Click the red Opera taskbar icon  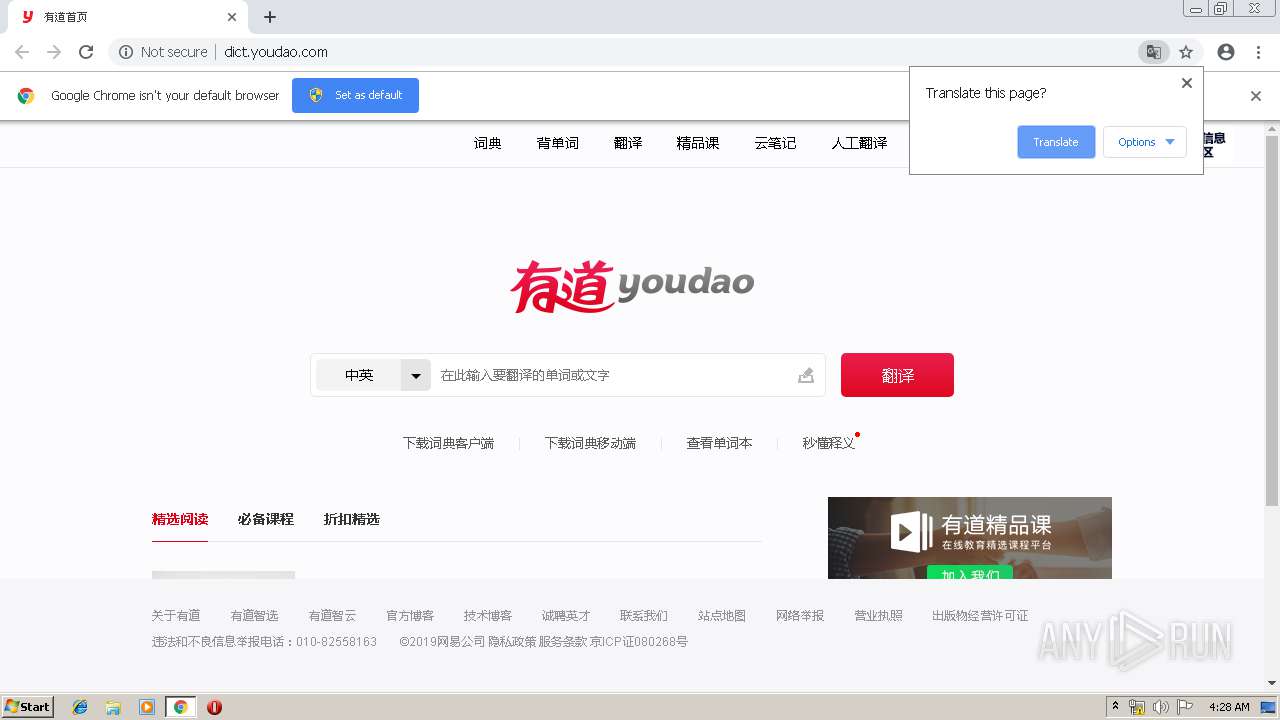[214, 707]
